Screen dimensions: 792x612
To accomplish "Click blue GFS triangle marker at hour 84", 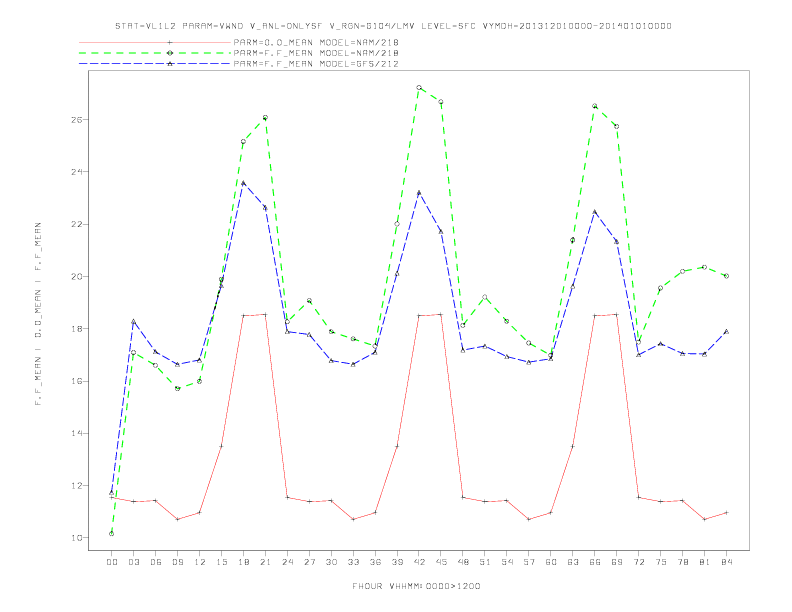I will click(x=726, y=332).
